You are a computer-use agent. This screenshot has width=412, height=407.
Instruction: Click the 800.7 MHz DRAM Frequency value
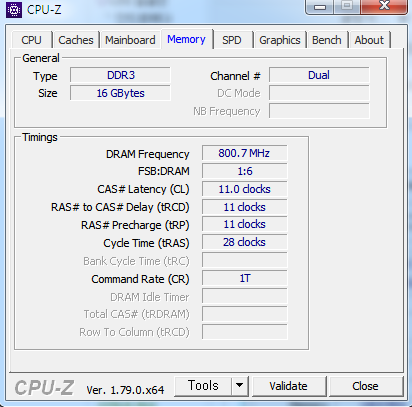click(244, 153)
